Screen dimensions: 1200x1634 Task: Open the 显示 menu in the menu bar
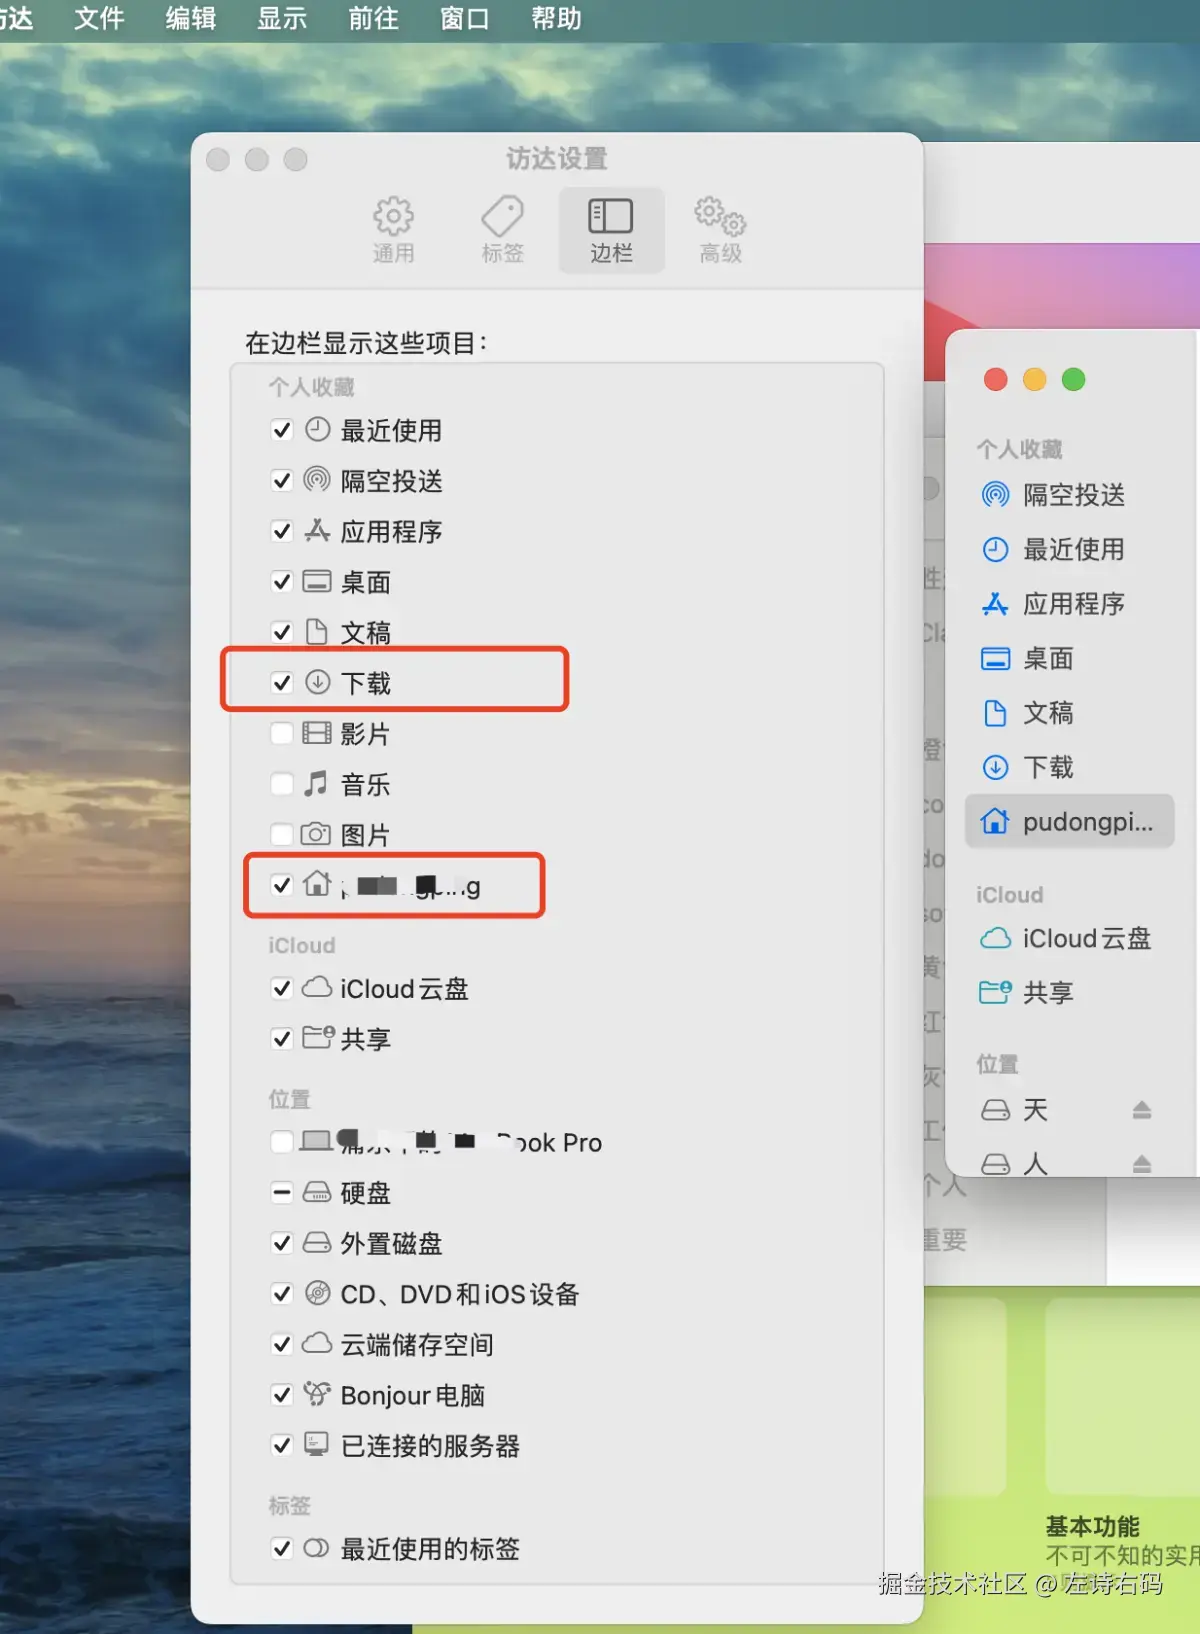[x=282, y=18]
